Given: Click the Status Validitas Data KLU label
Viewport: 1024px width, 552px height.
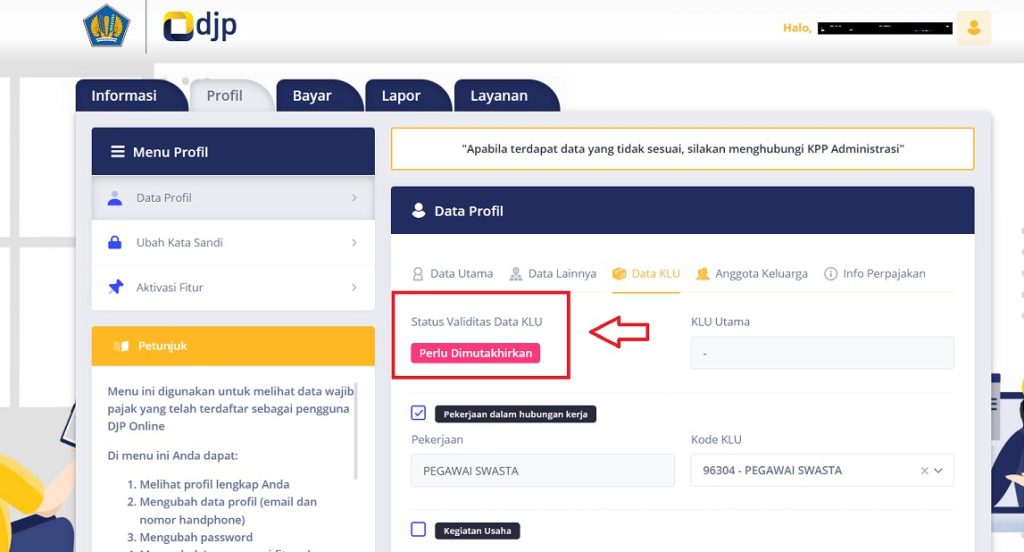Looking at the screenshot, I should pos(477,321).
